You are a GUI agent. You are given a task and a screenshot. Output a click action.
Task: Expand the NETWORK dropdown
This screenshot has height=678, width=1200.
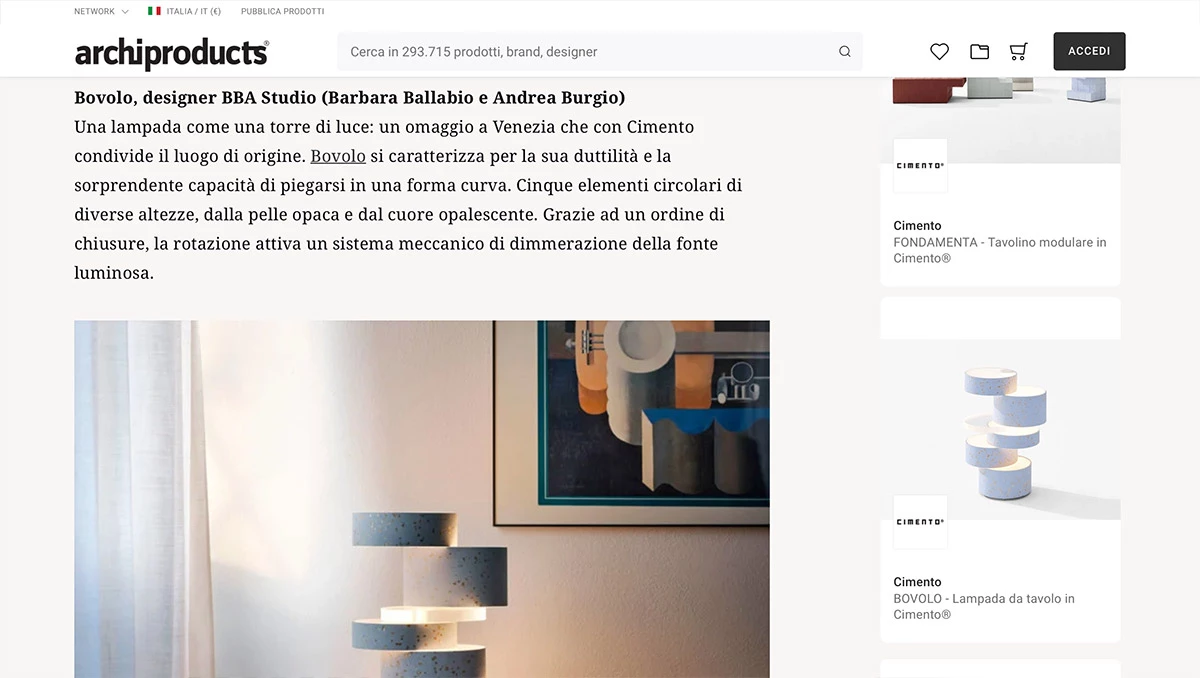coord(101,11)
